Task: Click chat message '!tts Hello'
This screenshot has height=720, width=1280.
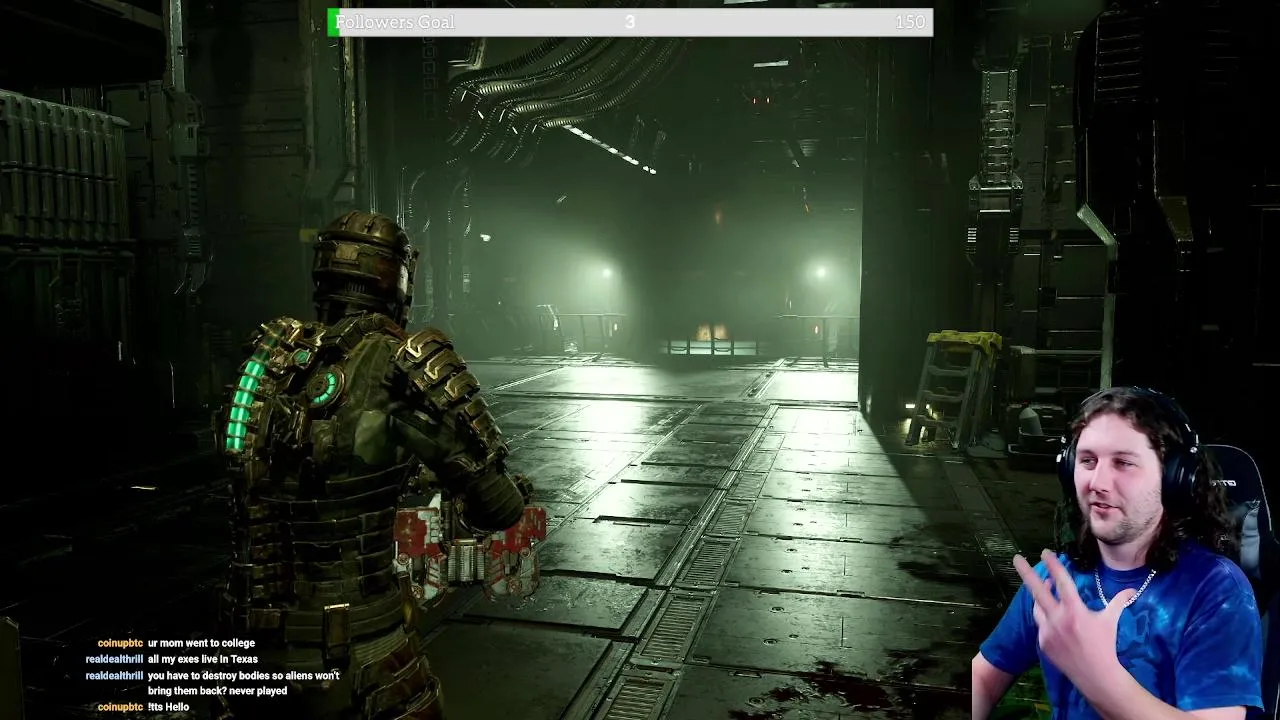Action: 168,707
